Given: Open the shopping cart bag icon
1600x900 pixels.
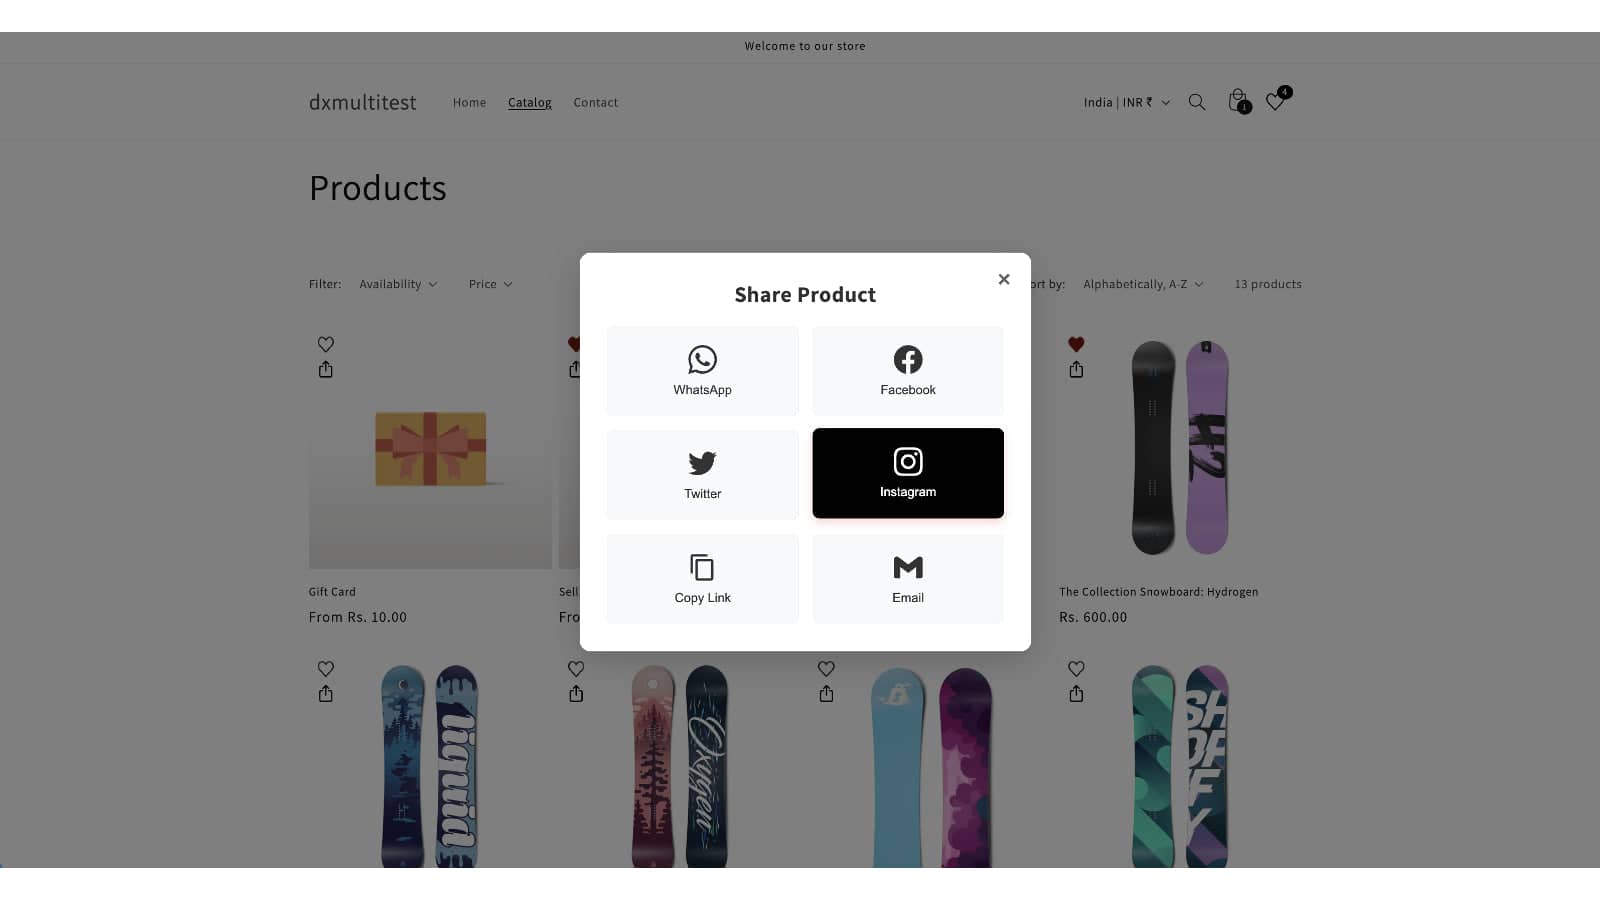Looking at the screenshot, I should [1238, 101].
